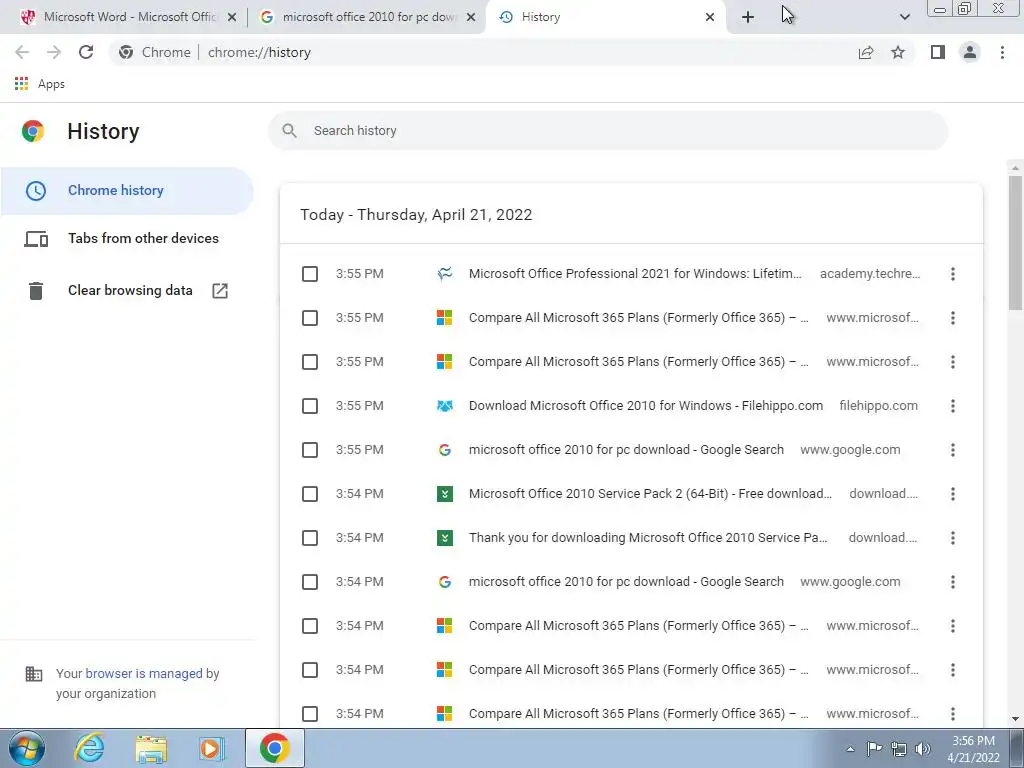1024x768 pixels.
Task: Click the Clear browsing data trash icon
Action: click(x=36, y=291)
